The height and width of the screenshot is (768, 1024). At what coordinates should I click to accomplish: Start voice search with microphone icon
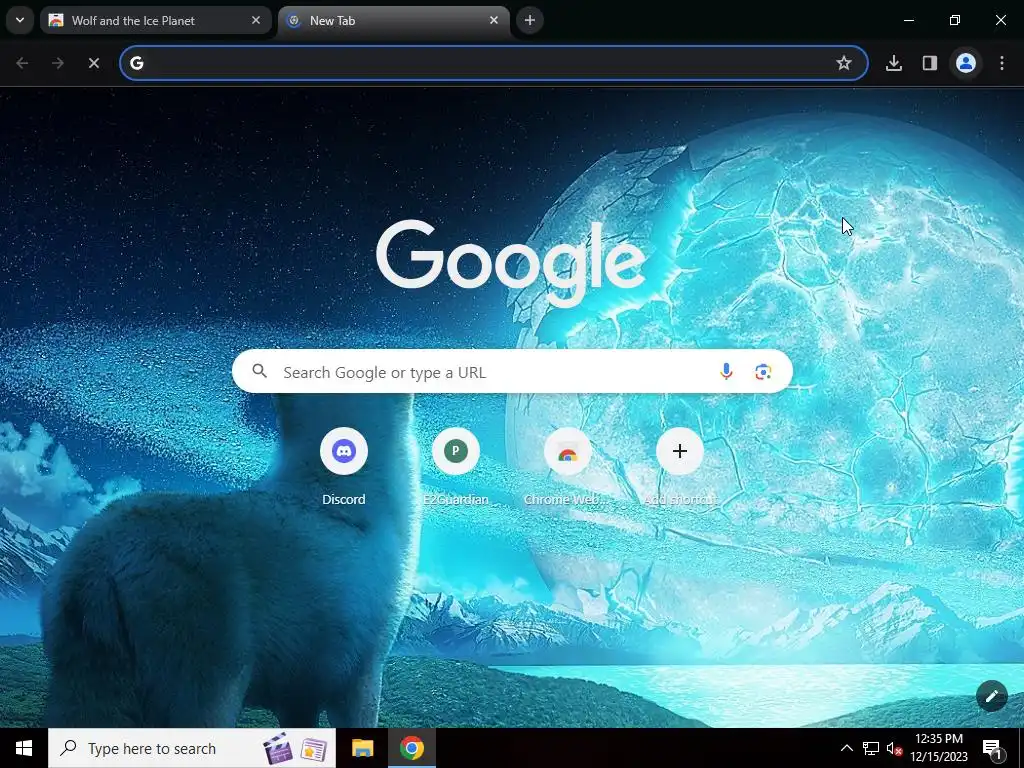pos(726,372)
